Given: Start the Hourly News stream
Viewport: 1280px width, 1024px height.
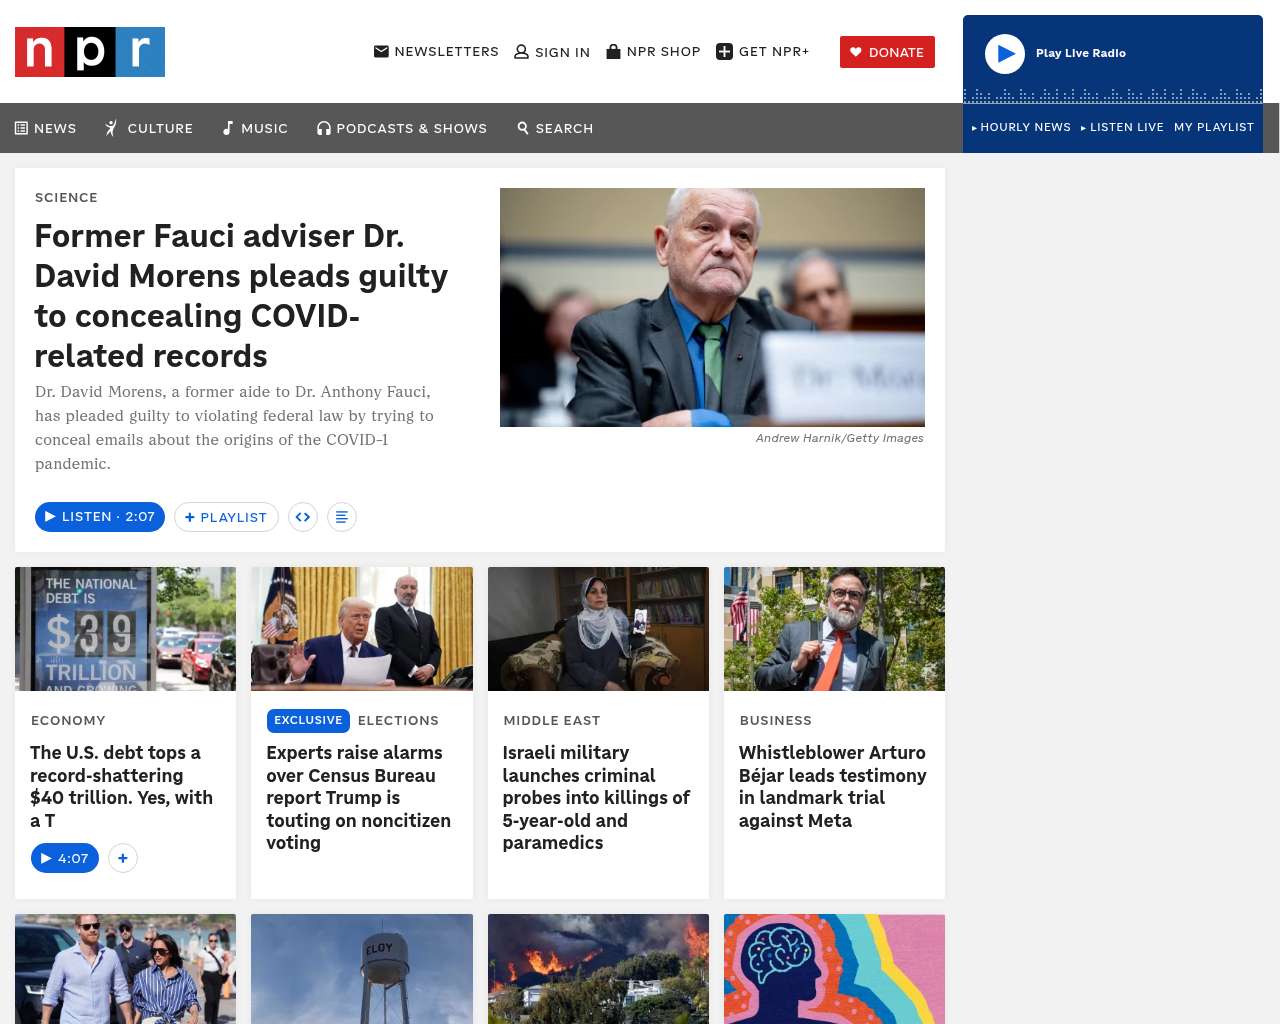Looking at the screenshot, I should pyautogui.click(x=1021, y=127).
